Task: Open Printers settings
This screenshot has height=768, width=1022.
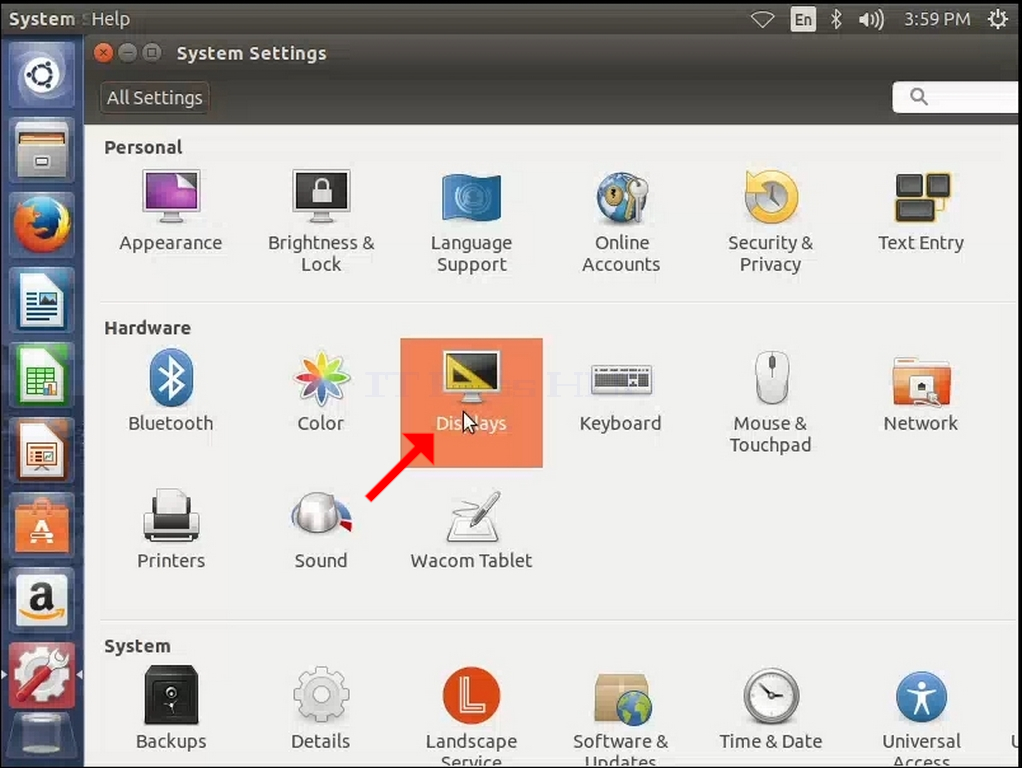Action: point(171,529)
